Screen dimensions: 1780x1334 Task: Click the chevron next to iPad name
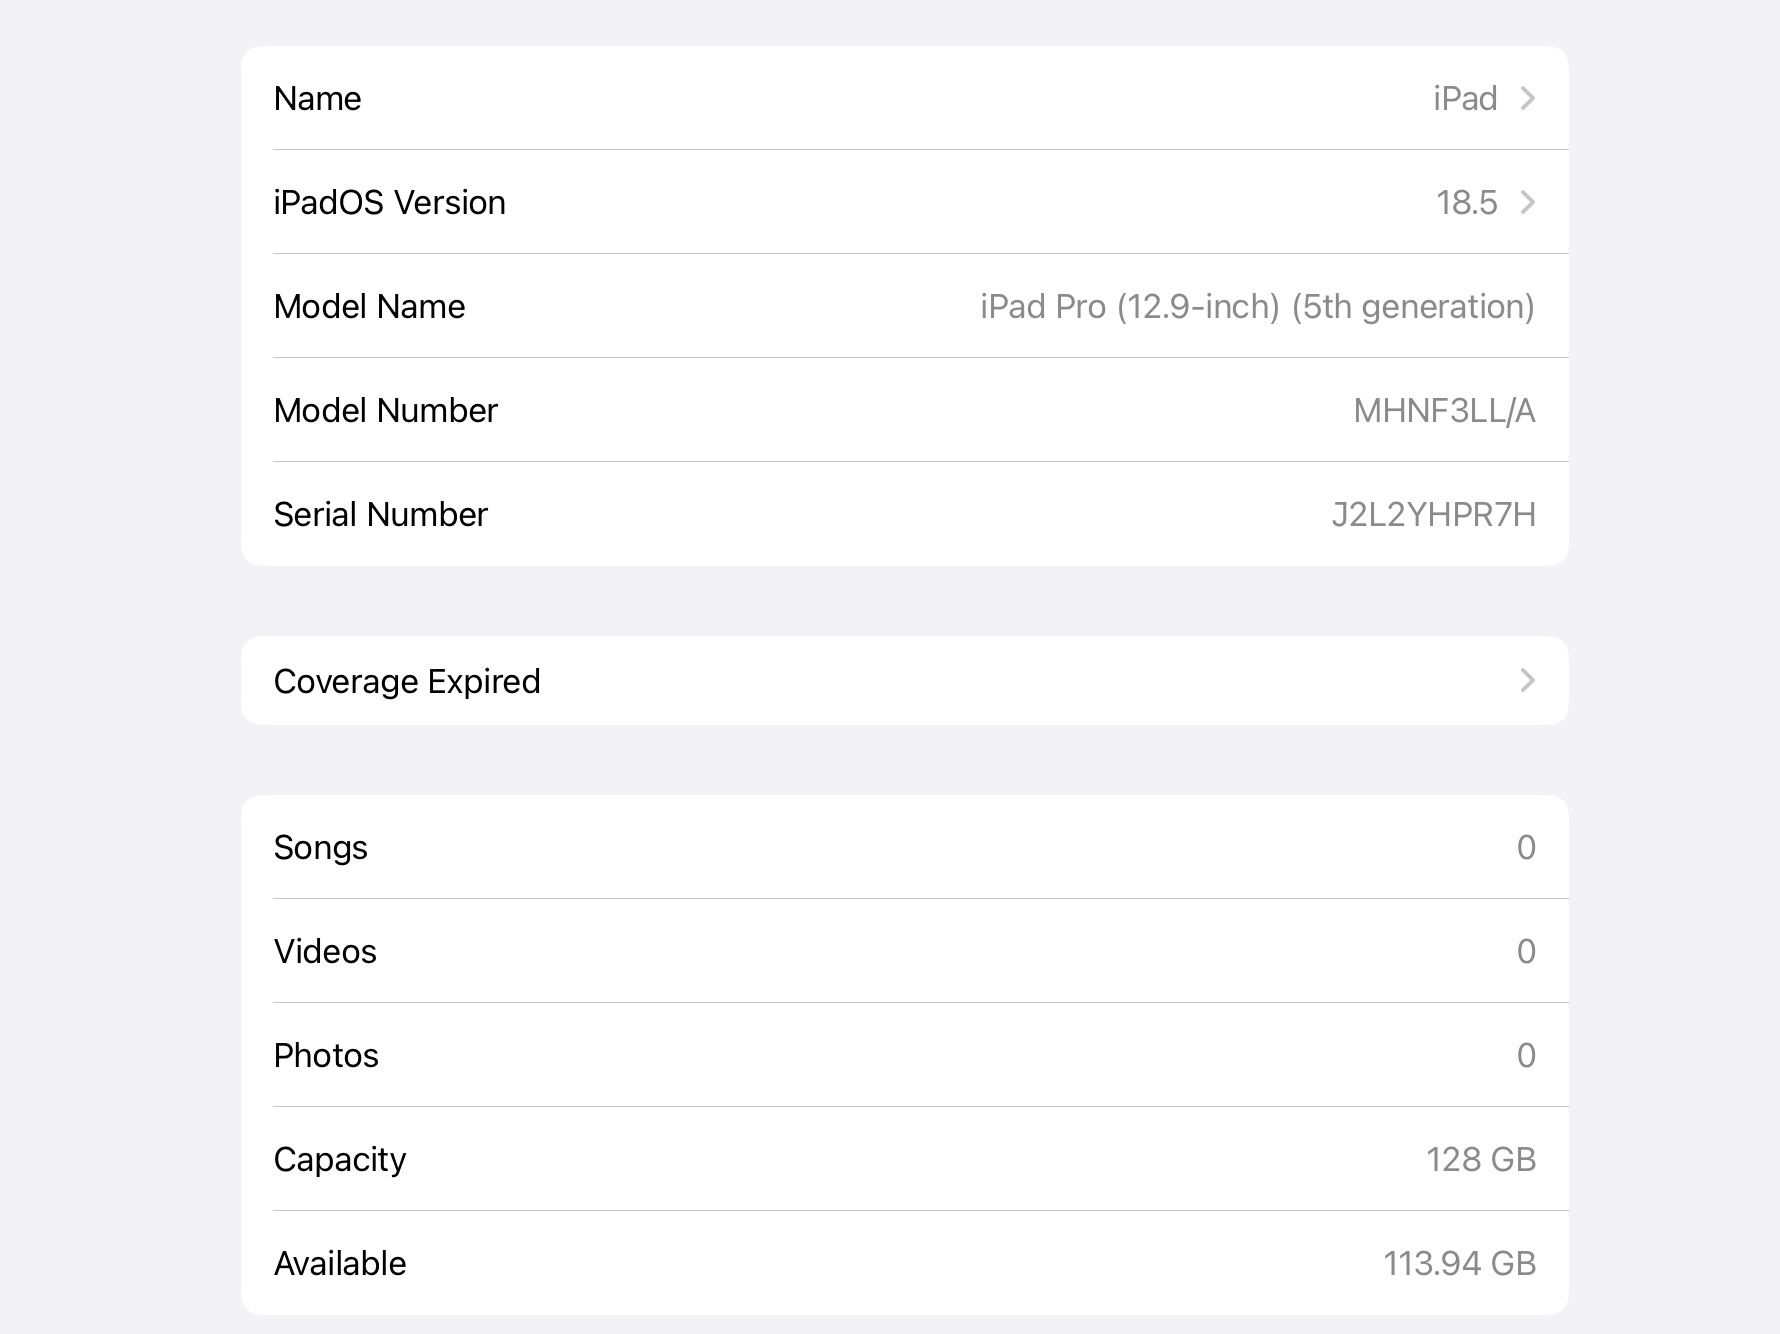1527,98
